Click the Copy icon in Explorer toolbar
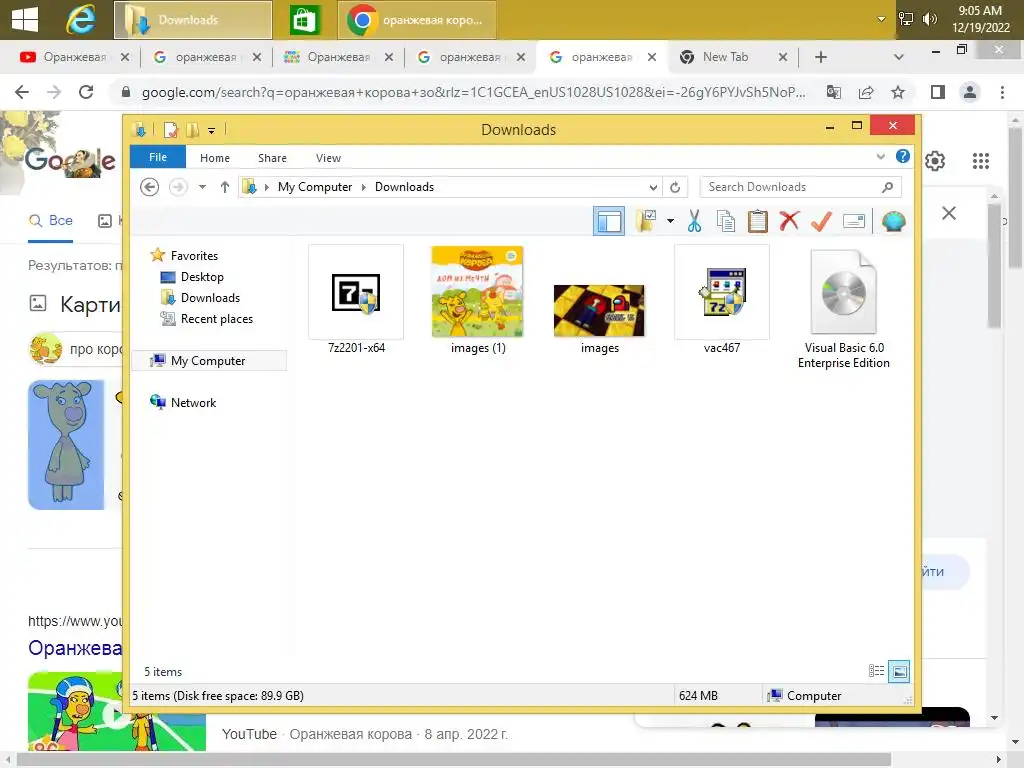Viewport: 1024px width, 768px height. pyautogui.click(x=726, y=221)
